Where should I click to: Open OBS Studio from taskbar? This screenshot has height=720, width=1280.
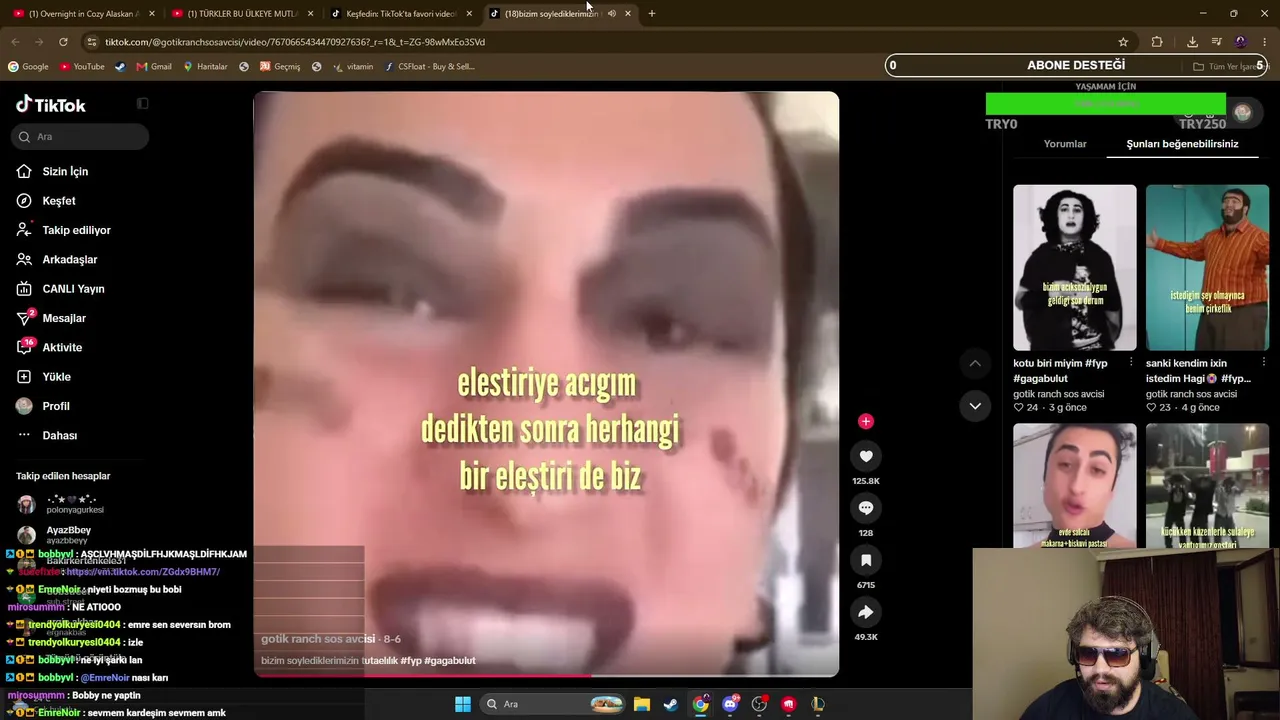pos(759,704)
